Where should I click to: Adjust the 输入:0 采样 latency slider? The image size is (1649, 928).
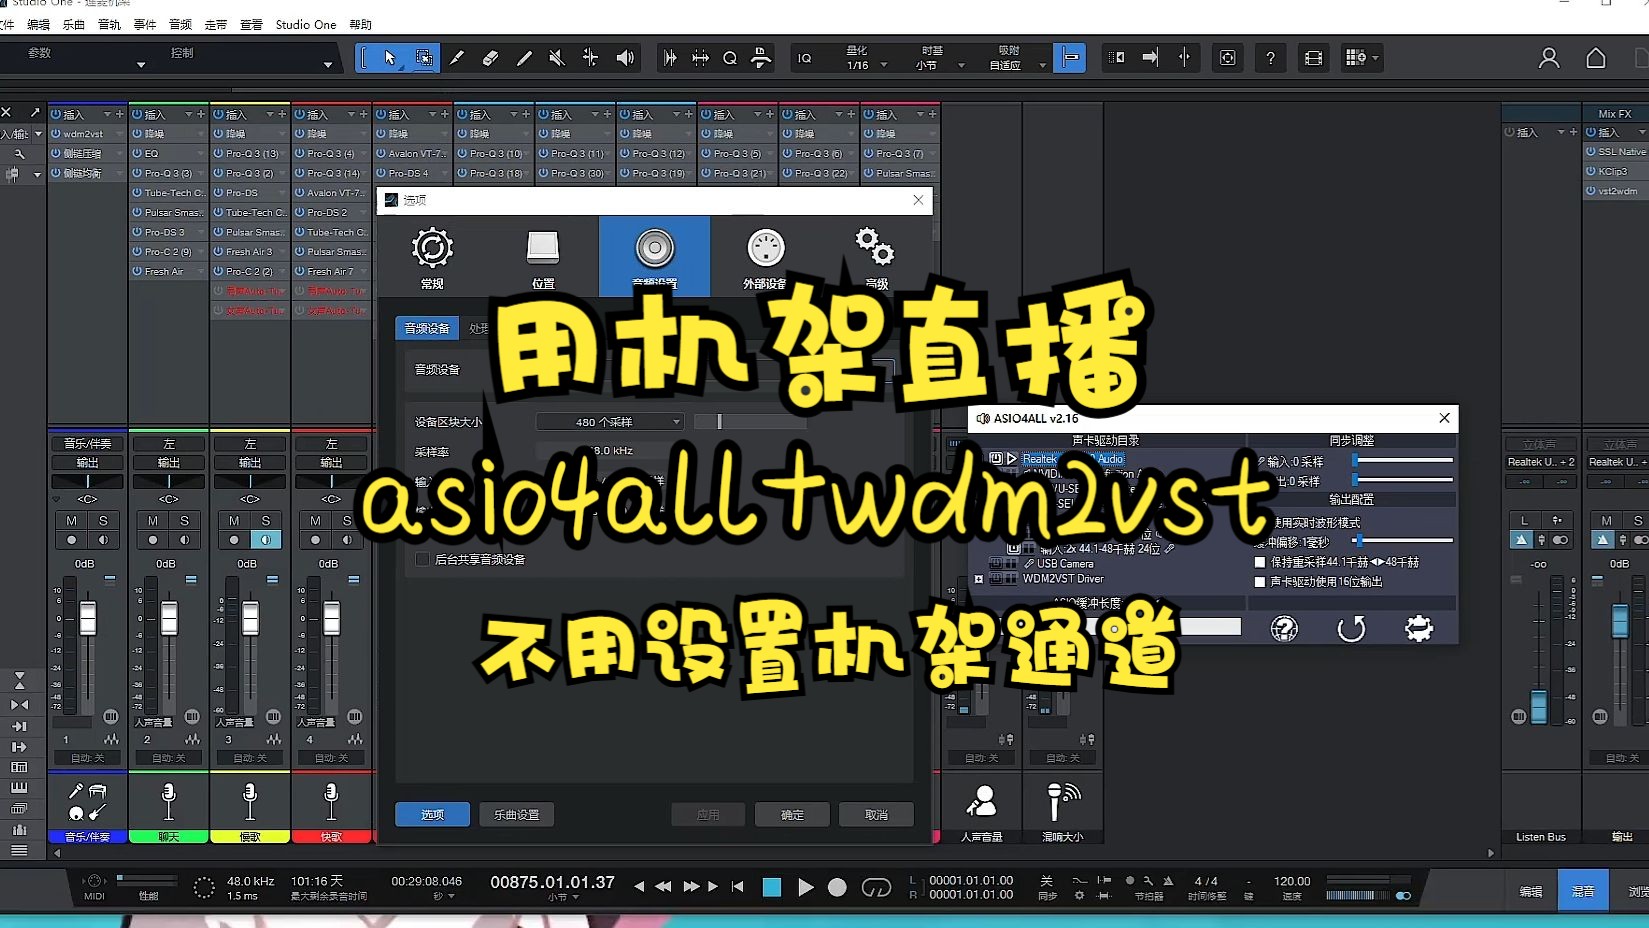click(x=1402, y=460)
